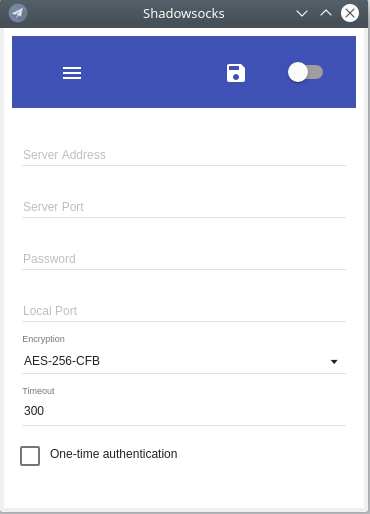The image size is (370, 514).
Task: Minimize the window with the down chevron
Action: 302,13
